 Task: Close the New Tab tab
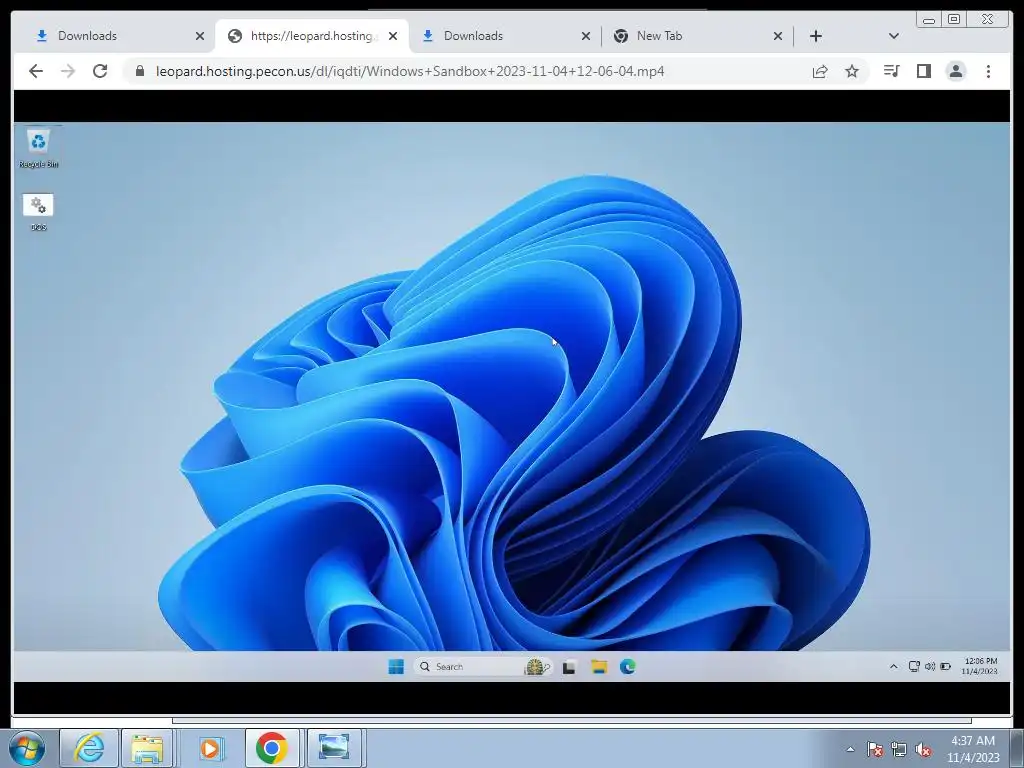click(778, 36)
